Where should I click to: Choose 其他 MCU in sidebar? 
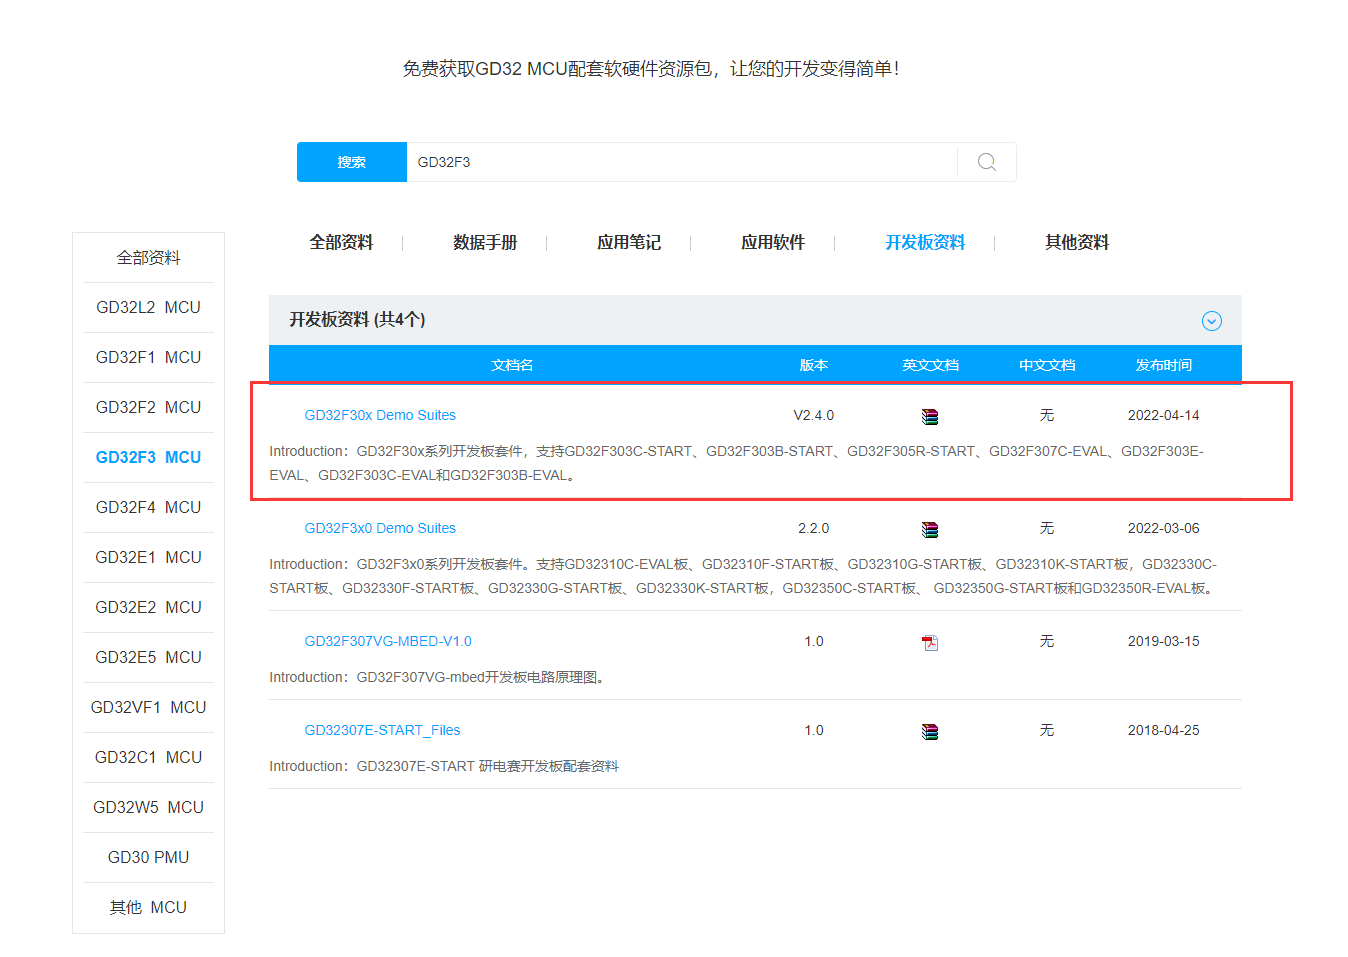tap(148, 908)
